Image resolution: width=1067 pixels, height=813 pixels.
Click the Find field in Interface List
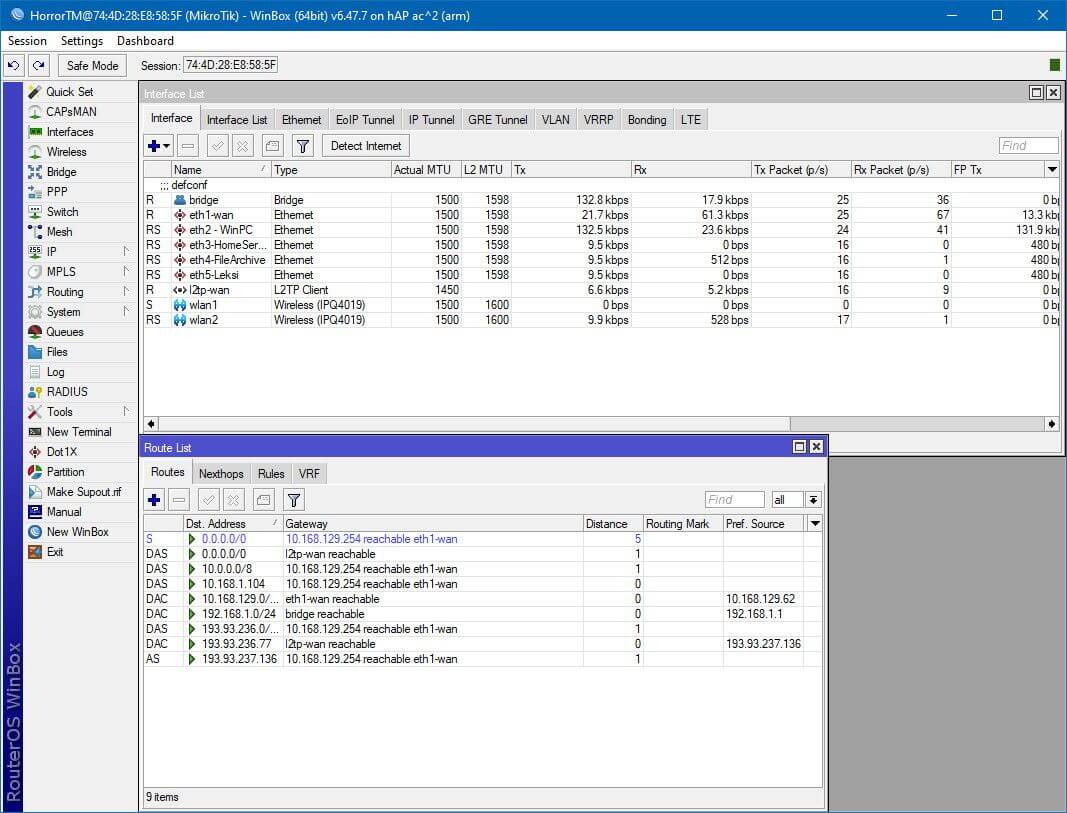[x=1028, y=146]
